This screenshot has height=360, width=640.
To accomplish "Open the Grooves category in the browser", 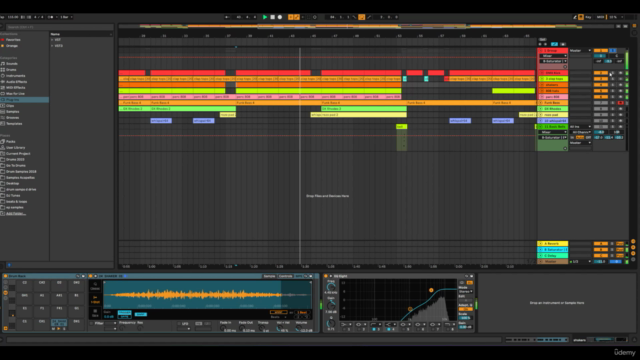I will 13,118.
